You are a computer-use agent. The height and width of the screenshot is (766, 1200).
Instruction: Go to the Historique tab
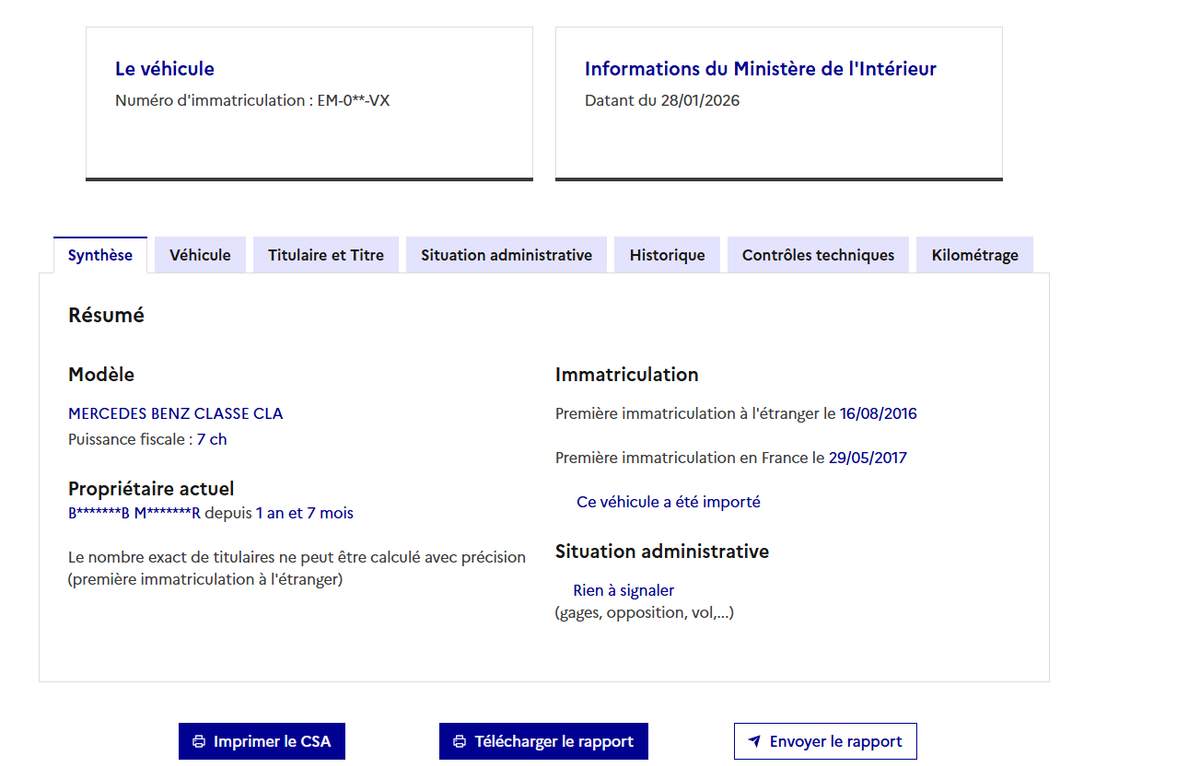pyautogui.click(x=667, y=255)
